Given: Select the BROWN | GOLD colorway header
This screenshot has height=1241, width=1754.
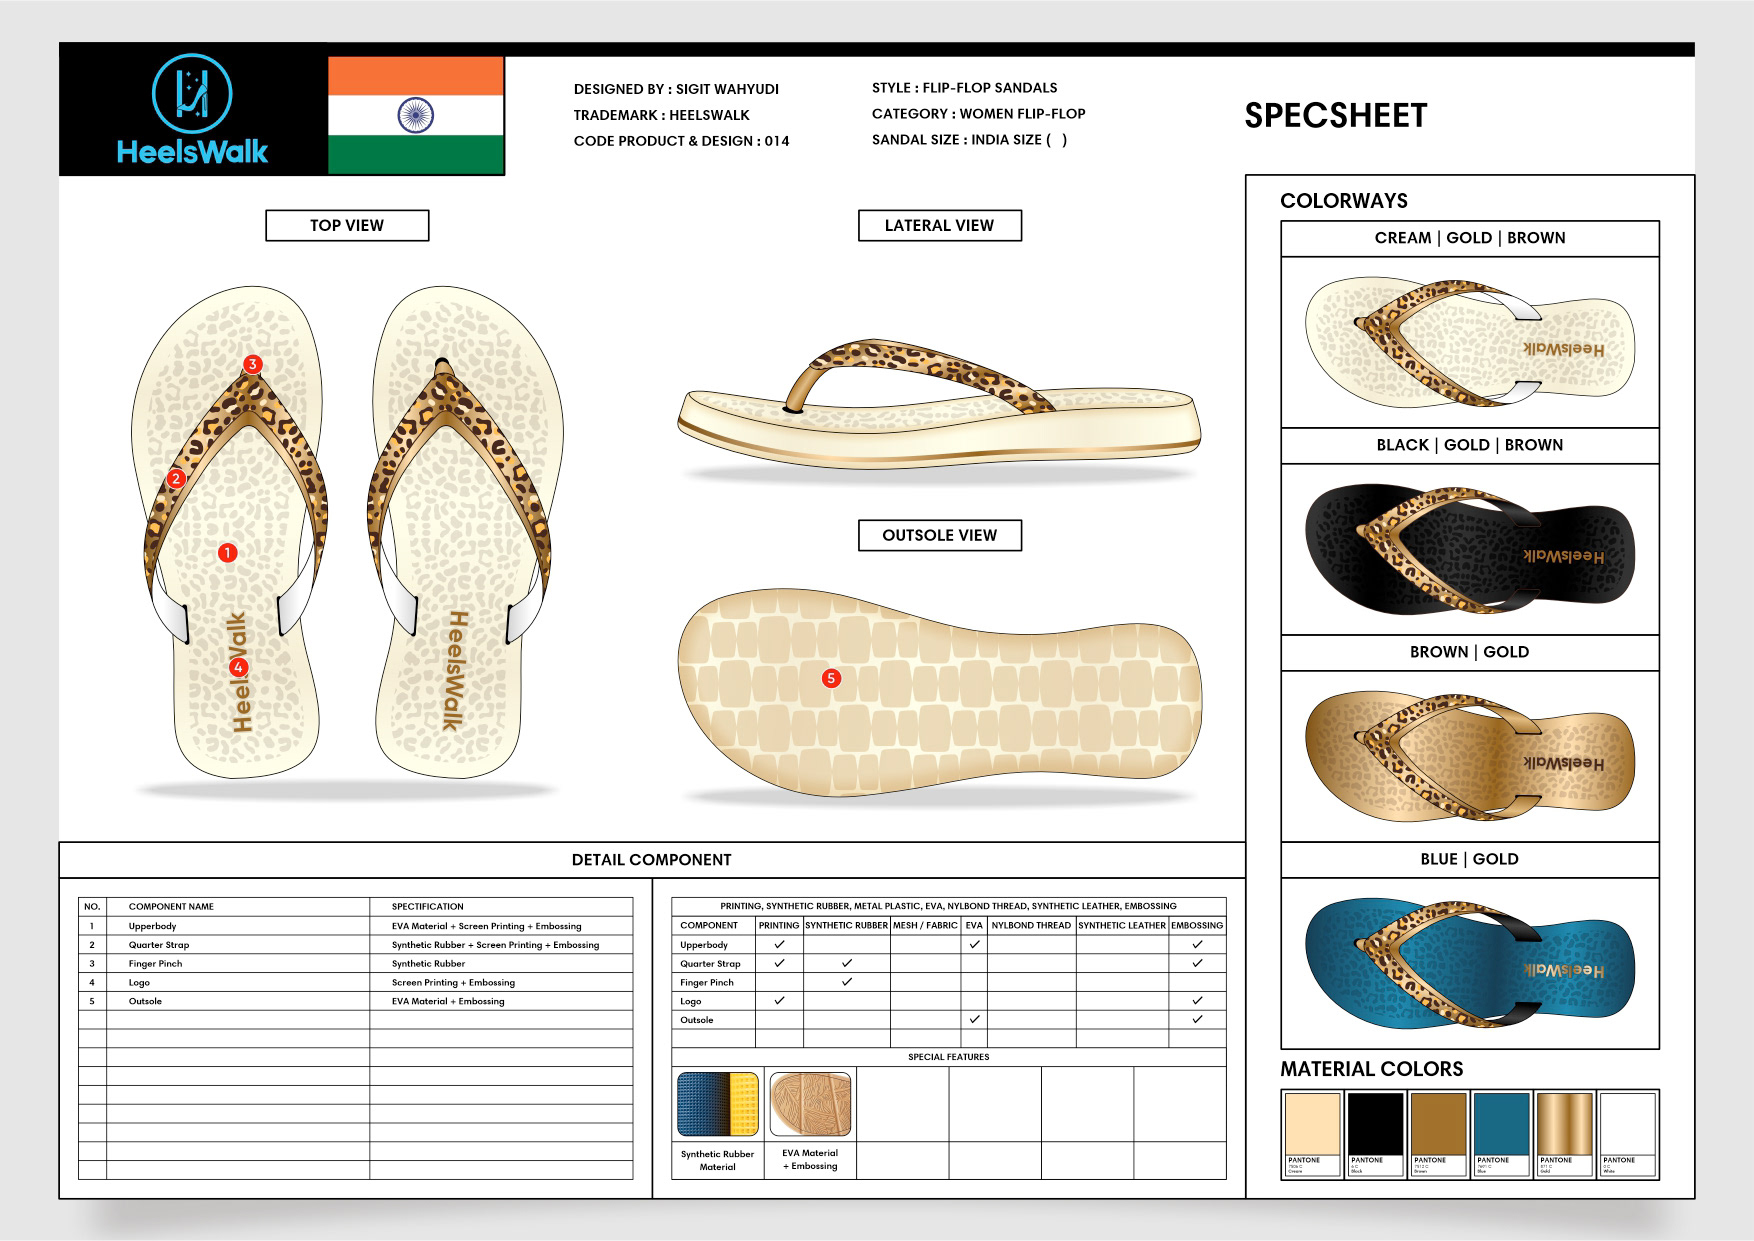Looking at the screenshot, I should [x=1470, y=652].
